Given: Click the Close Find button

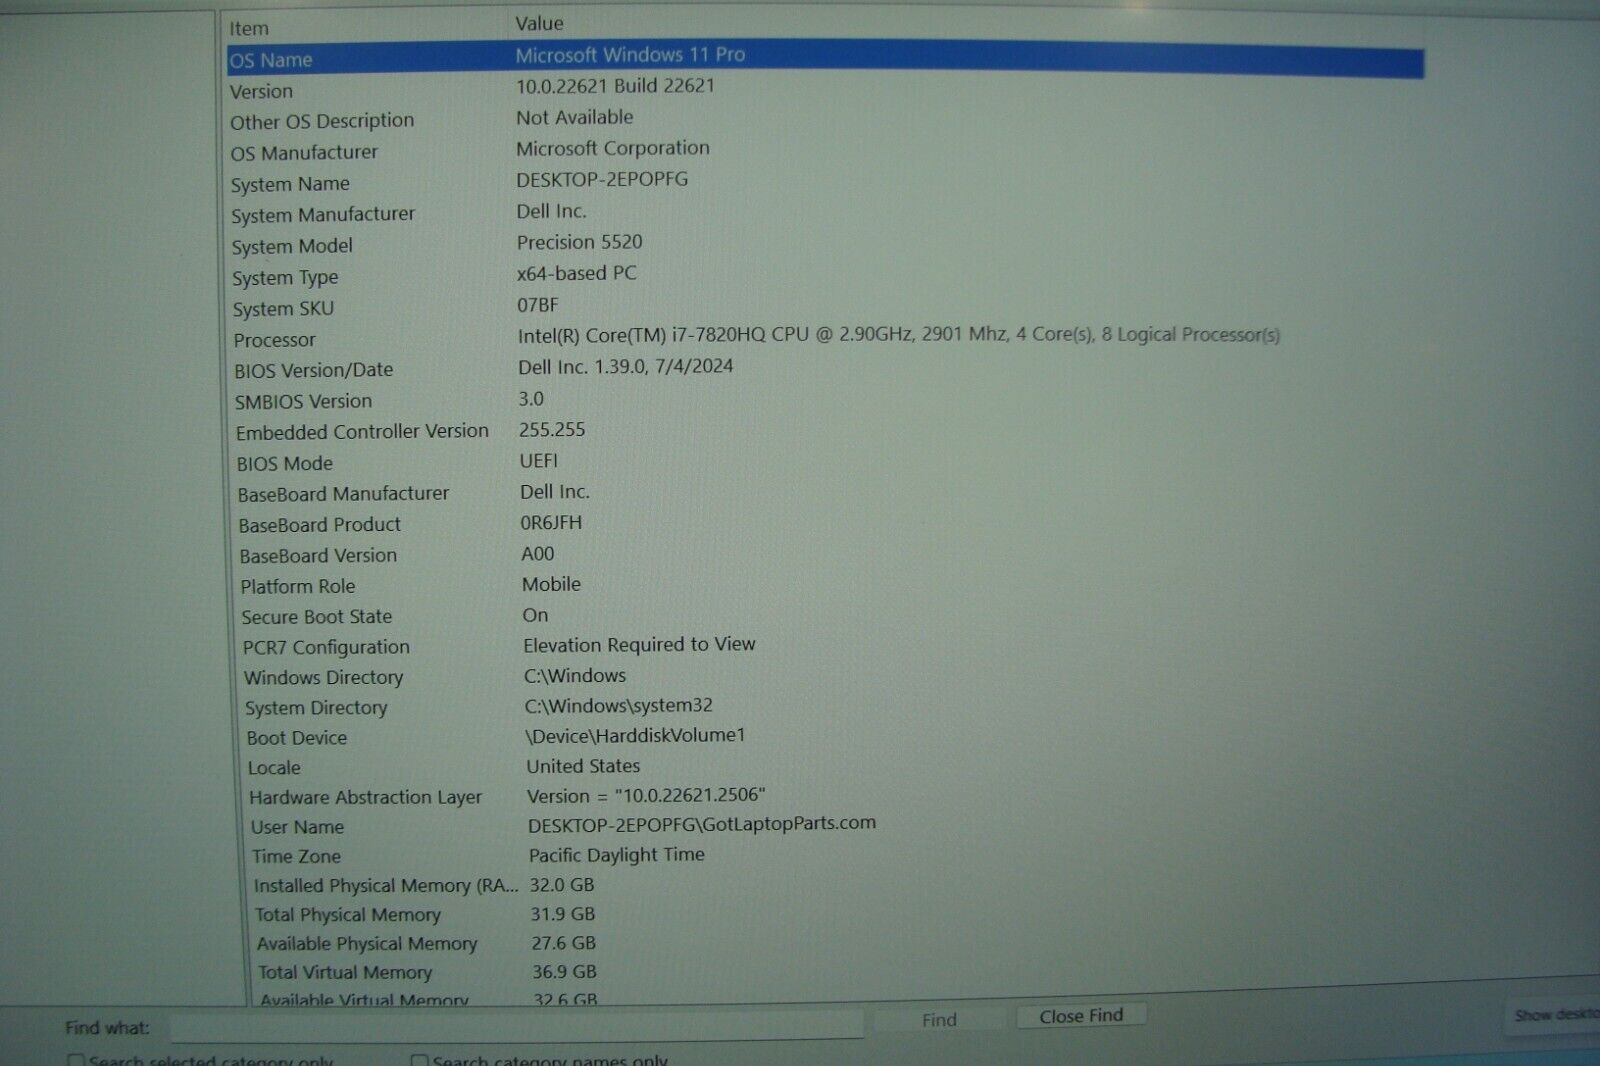Looking at the screenshot, I should click(1081, 1016).
